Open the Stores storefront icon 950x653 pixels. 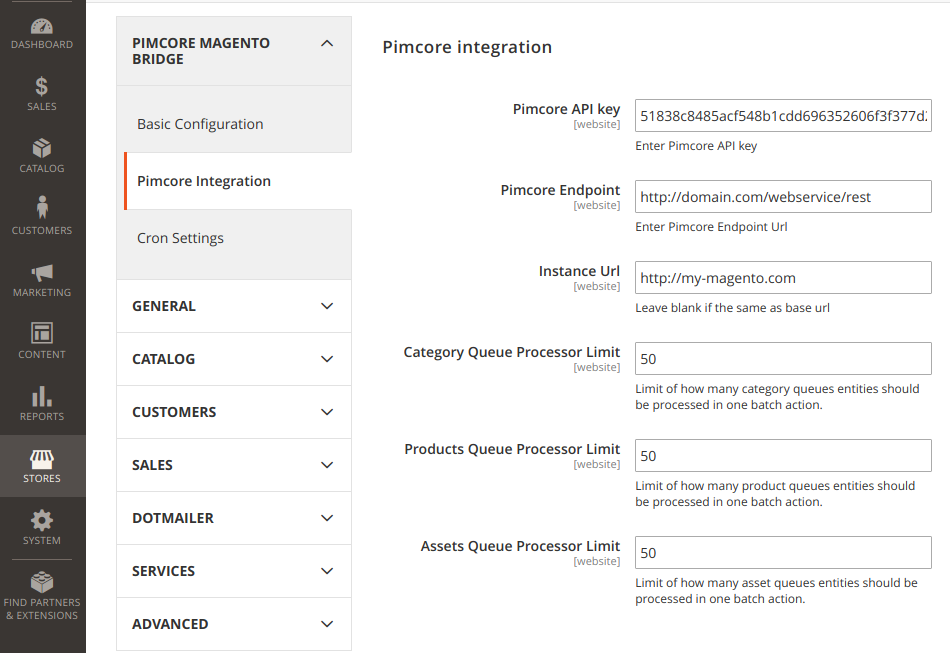[42, 459]
